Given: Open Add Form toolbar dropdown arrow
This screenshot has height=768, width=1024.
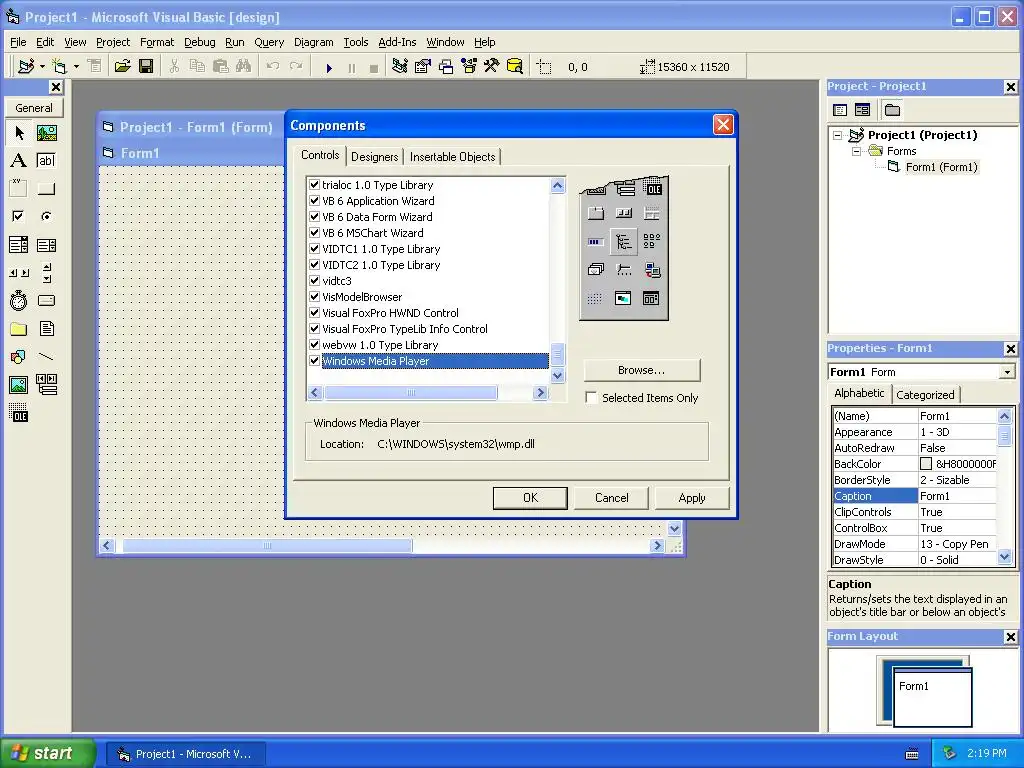Looking at the screenshot, I should 76,67.
